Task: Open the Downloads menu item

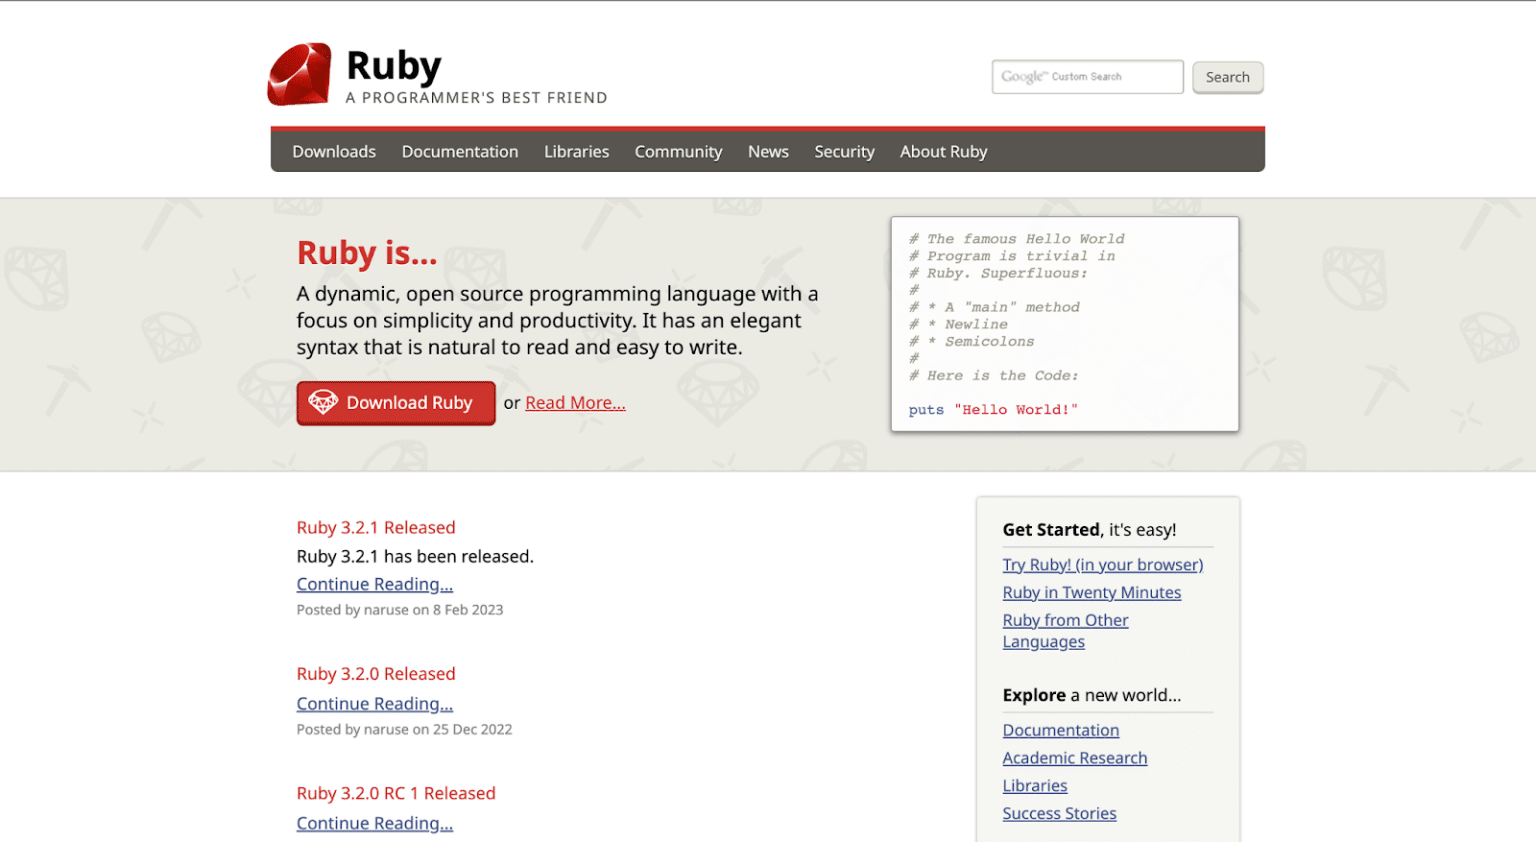Action: [333, 151]
